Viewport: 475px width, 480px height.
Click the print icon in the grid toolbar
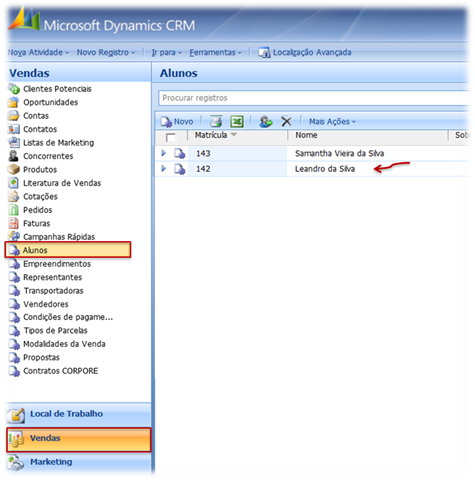point(216,121)
